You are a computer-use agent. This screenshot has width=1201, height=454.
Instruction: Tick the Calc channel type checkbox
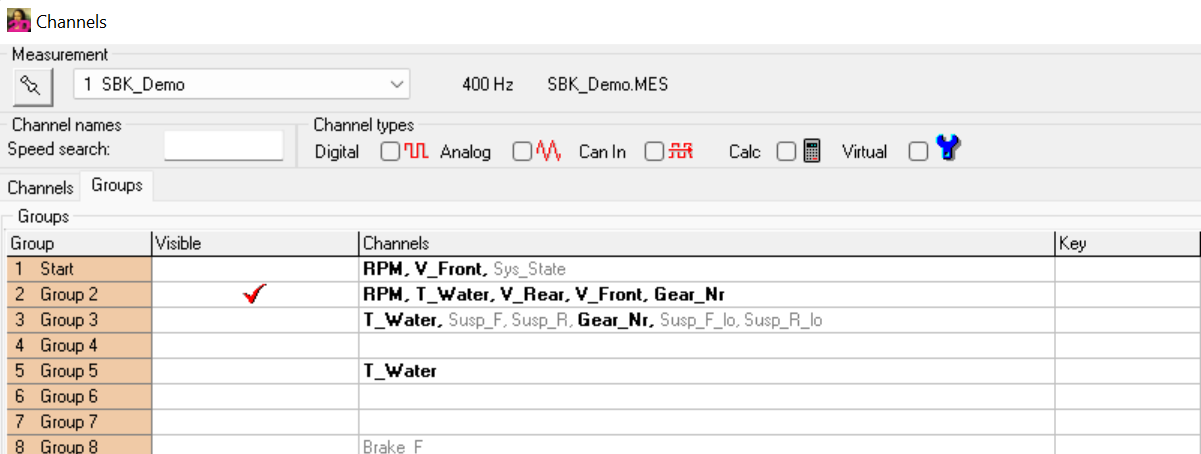click(x=786, y=152)
